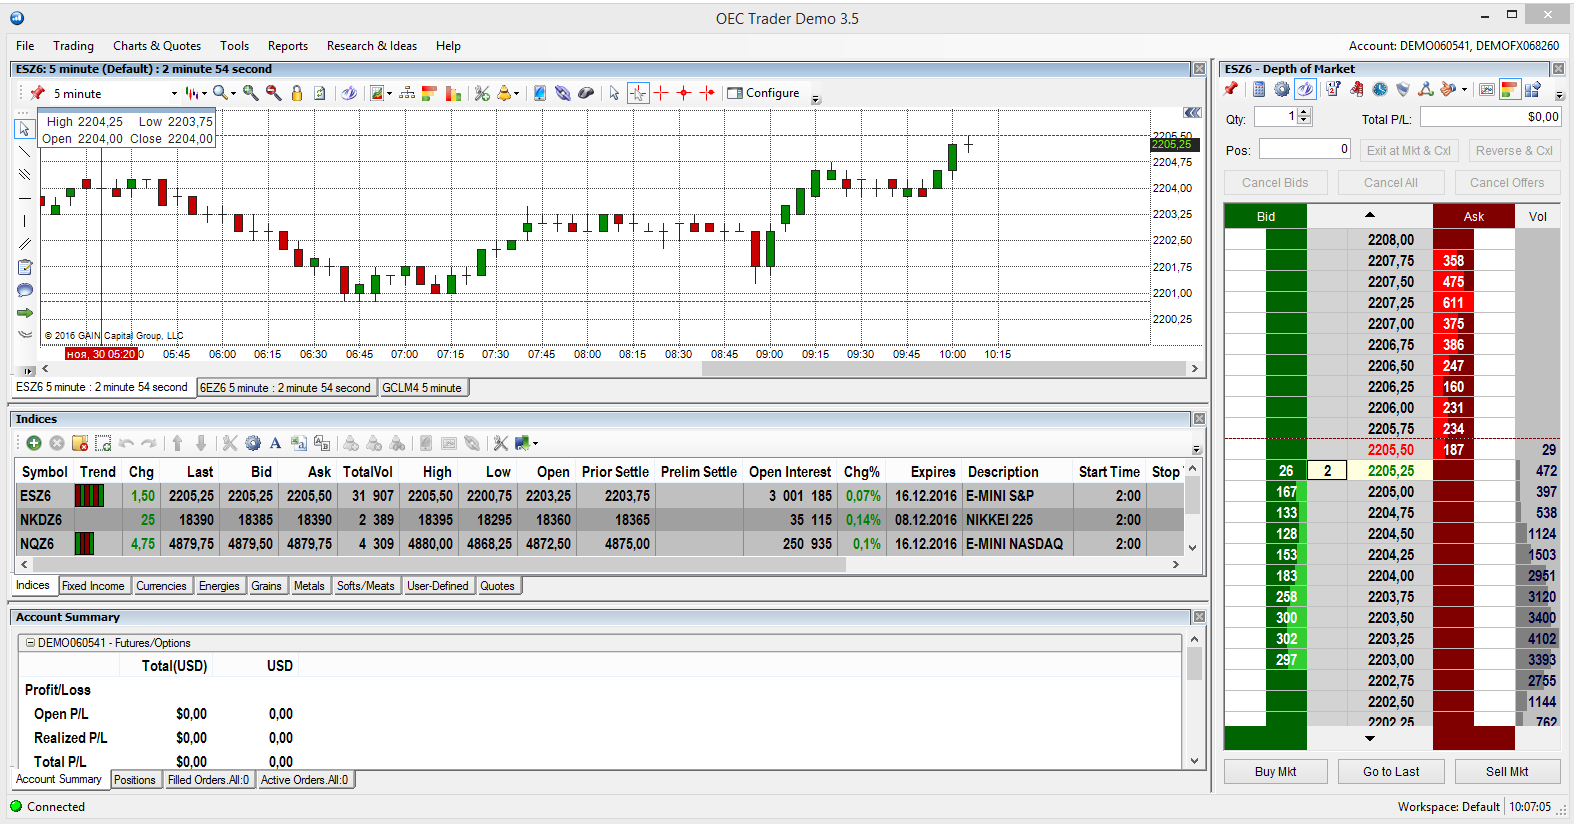
Task: Click the green add symbol icon in Indices toolbar
Action: point(34,443)
